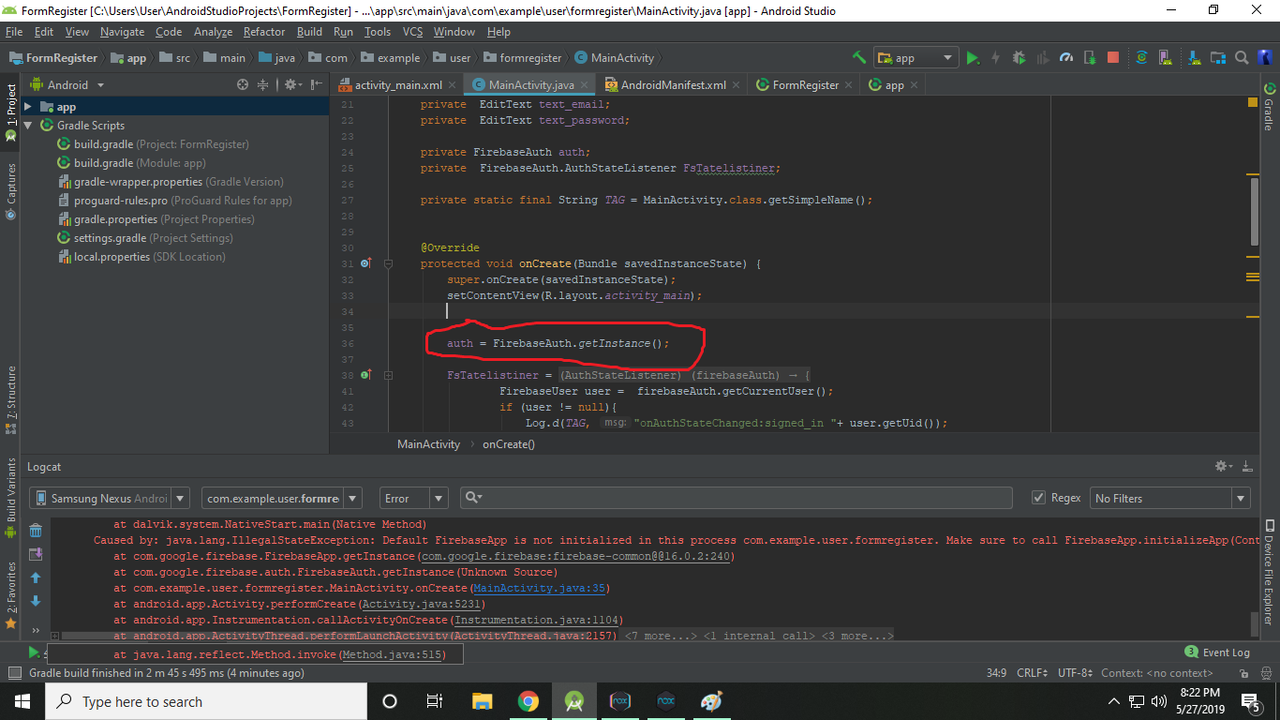Clear logcat with the trash icon
The image size is (1280, 720).
coord(36,531)
